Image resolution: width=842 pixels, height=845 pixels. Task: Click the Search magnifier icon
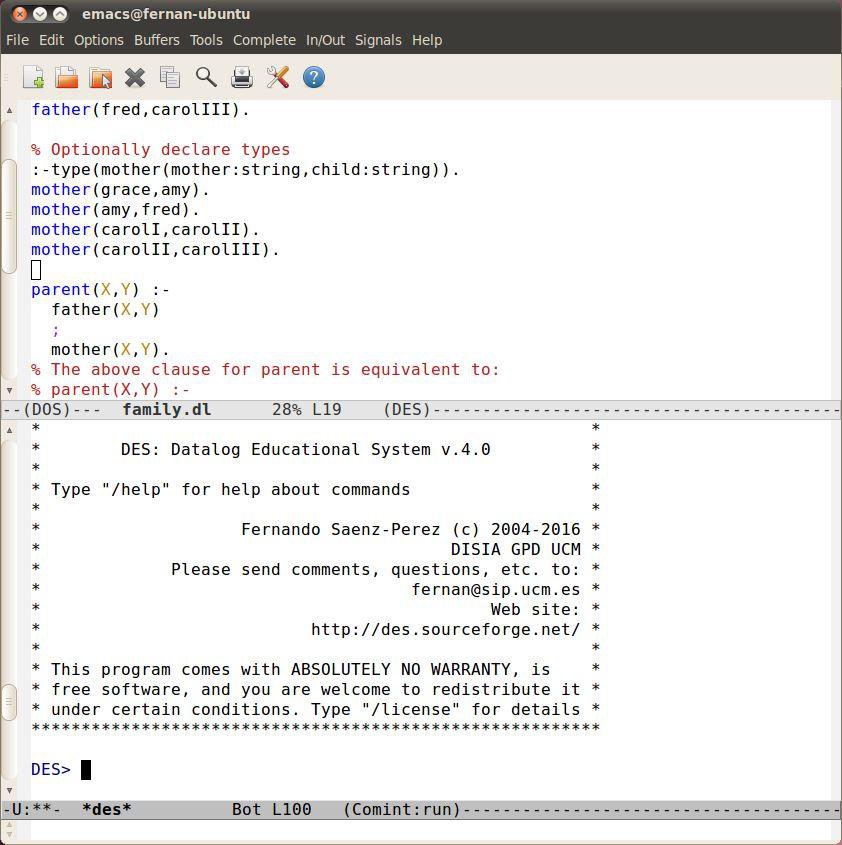tap(206, 77)
